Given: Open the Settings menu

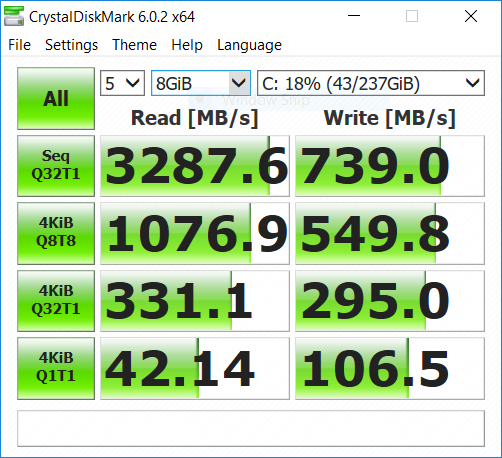Looking at the screenshot, I should tap(71, 45).
